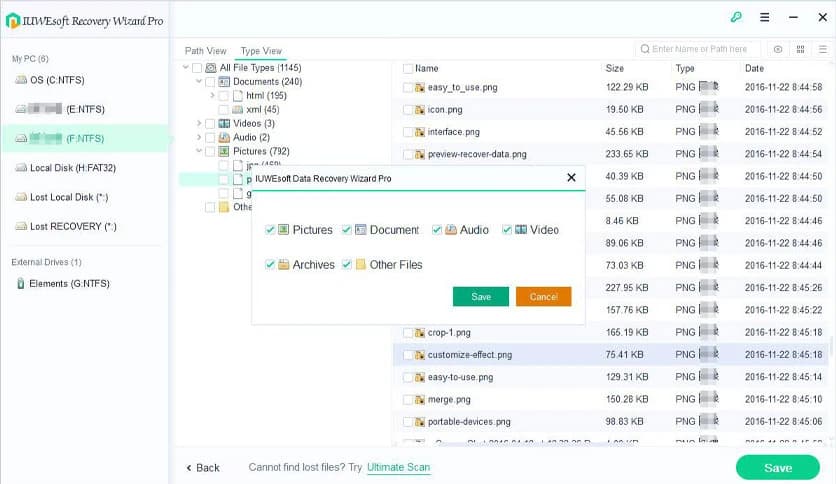The height and width of the screenshot is (484, 836).
Task: Click the IUWEsoft logo icon
Action: click(12, 21)
